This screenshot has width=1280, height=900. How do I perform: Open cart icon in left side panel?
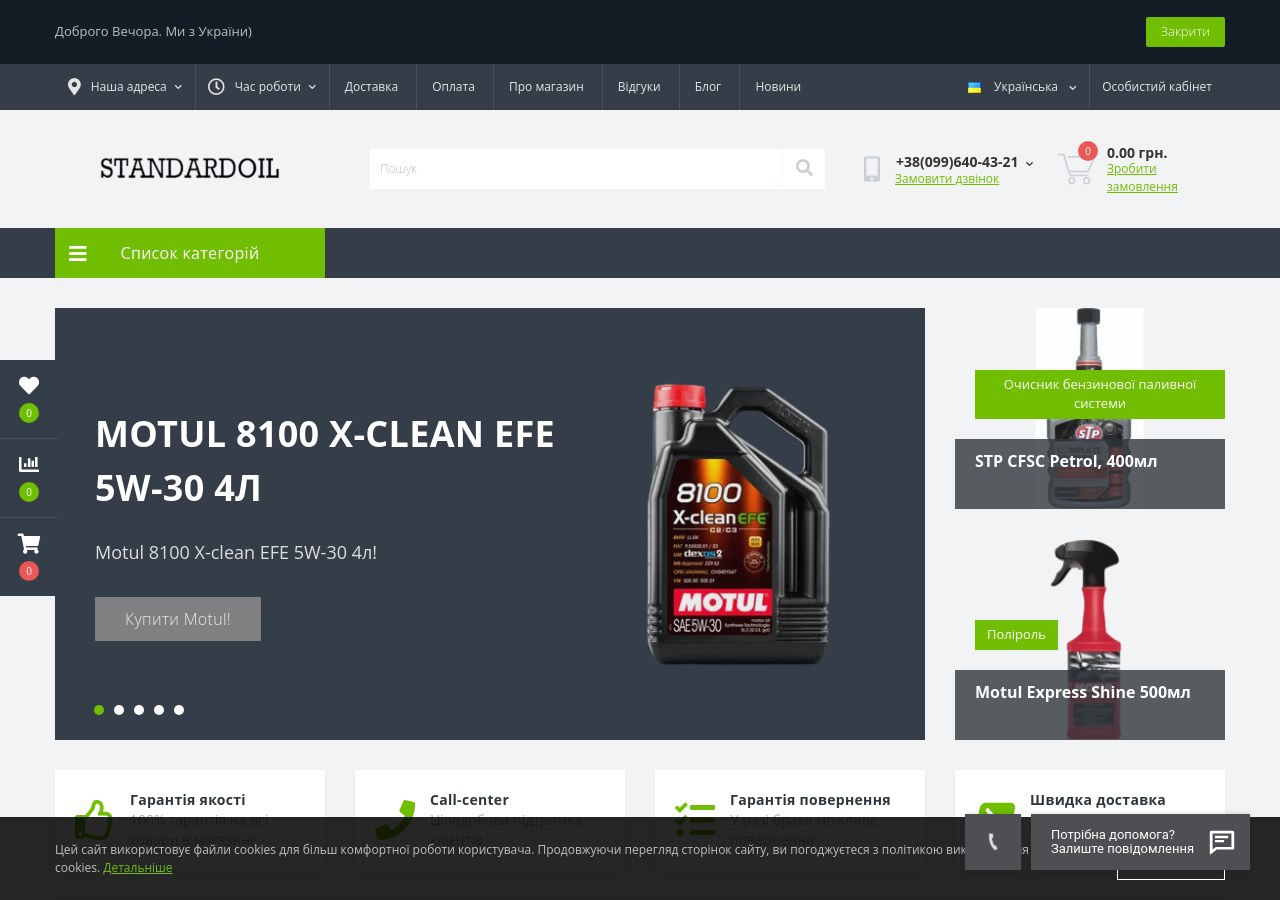pyautogui.click(x=29, y=543)
